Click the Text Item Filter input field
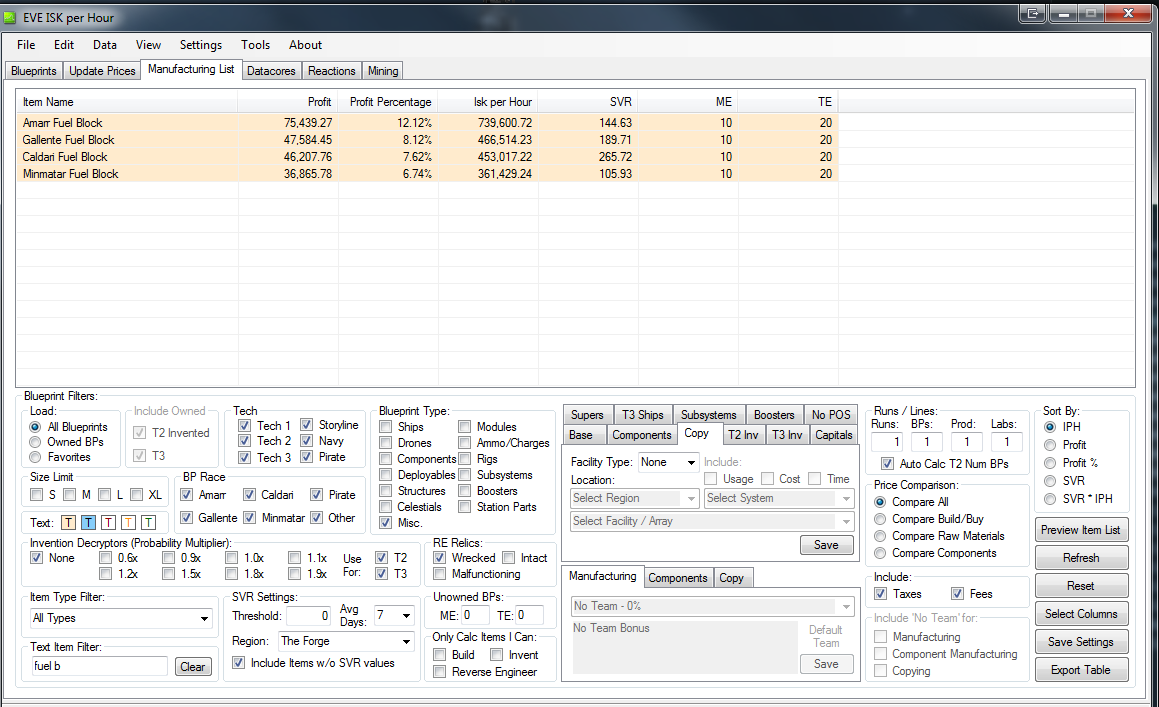 pos(99,666)
